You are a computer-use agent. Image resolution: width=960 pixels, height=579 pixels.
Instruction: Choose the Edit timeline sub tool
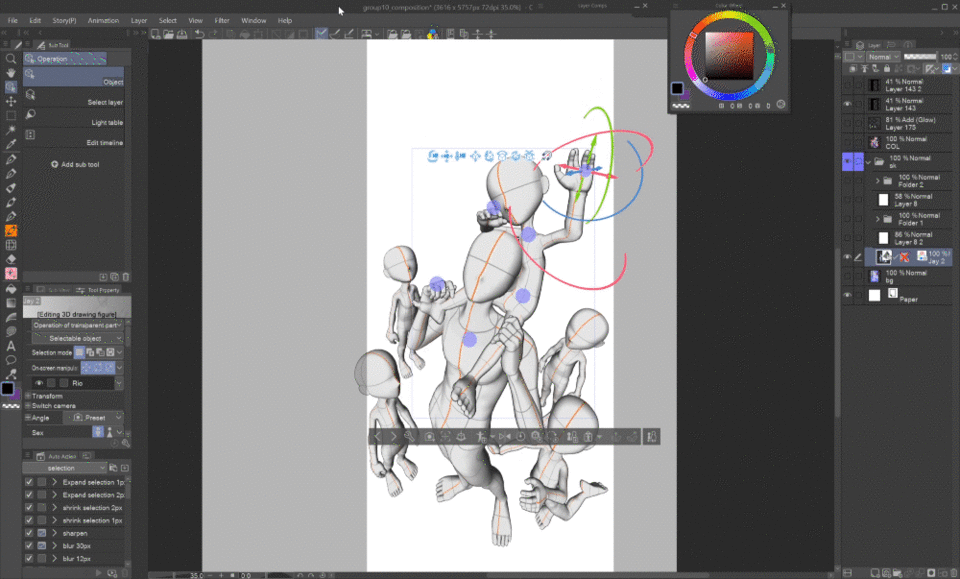(x=74, y=138)
